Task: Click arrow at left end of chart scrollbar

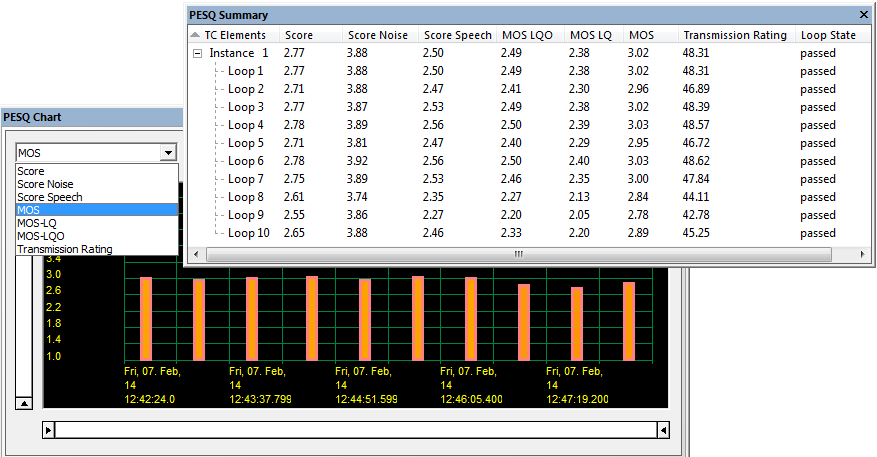Action: 48,430
